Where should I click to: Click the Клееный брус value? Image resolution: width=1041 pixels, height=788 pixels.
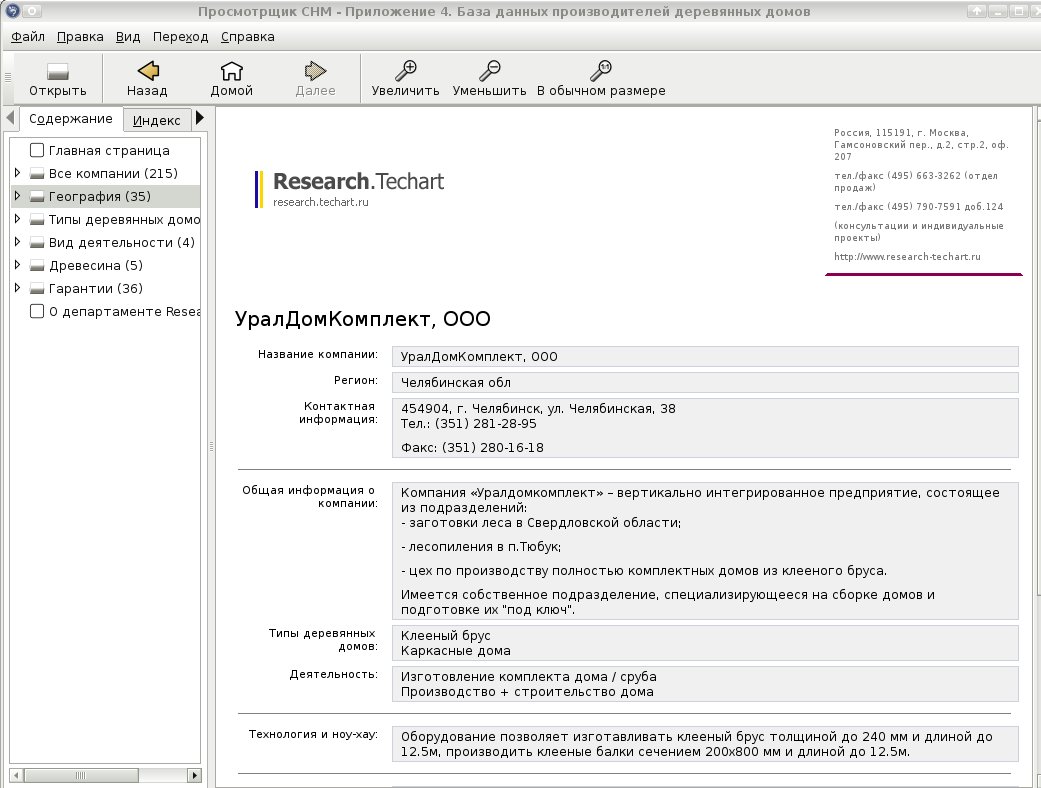[x=445, y=635]
